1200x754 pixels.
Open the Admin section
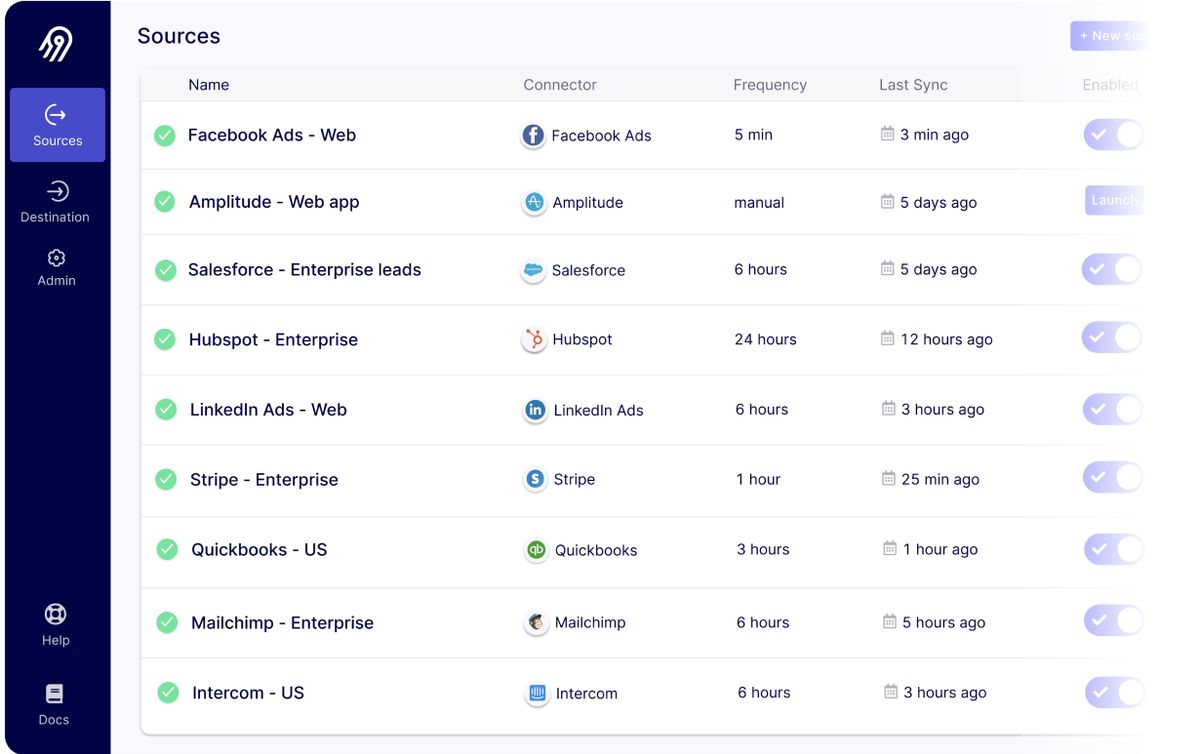click(56, 268)
